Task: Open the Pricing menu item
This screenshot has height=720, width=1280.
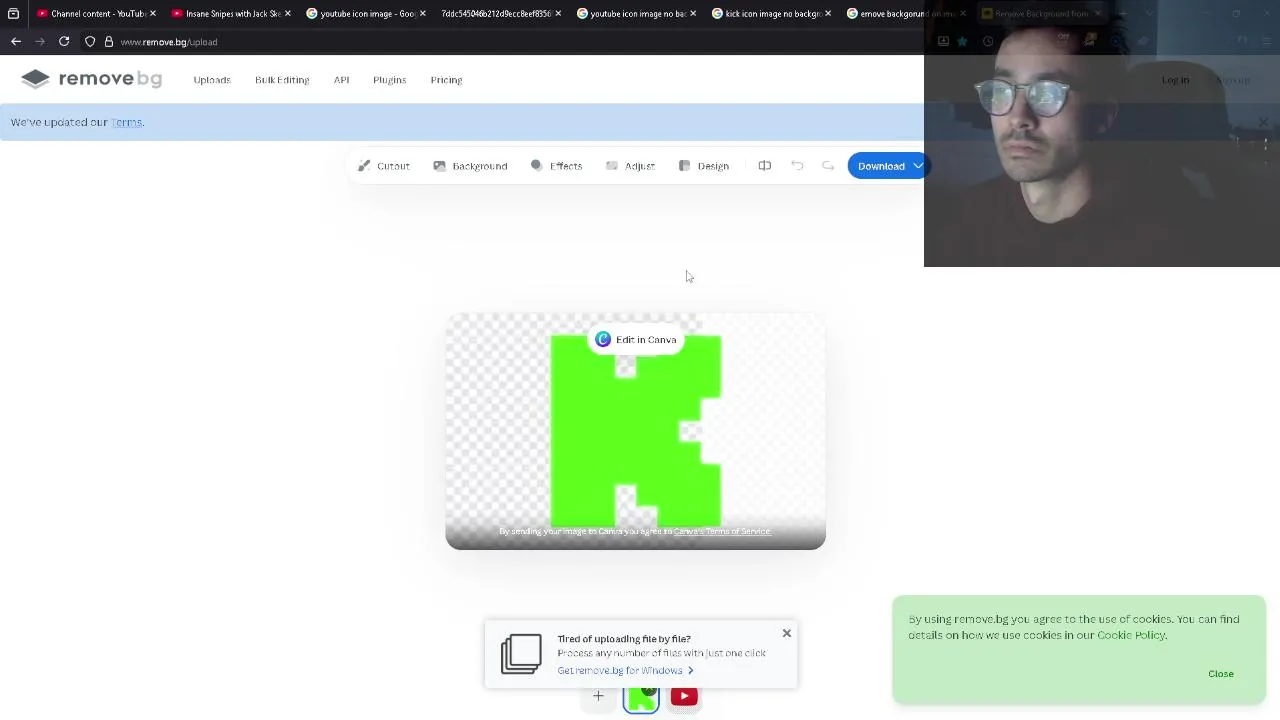Action: (446, 80)
